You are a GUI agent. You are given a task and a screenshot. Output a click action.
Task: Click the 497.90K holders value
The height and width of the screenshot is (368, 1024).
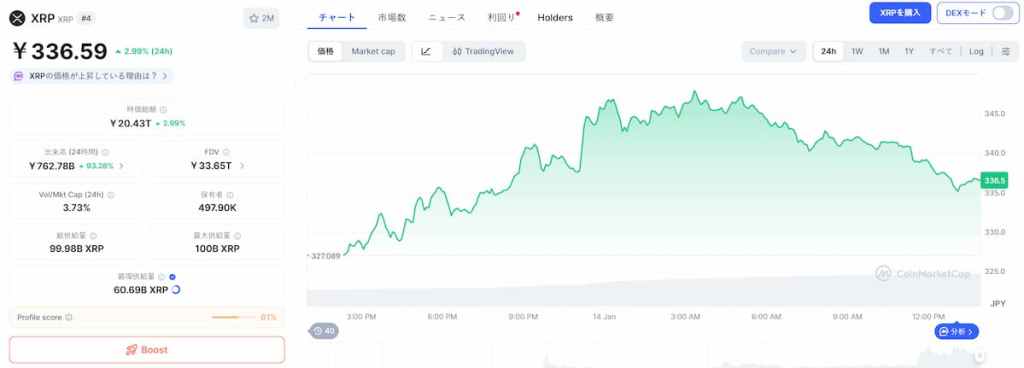click(x=217, y=207)
